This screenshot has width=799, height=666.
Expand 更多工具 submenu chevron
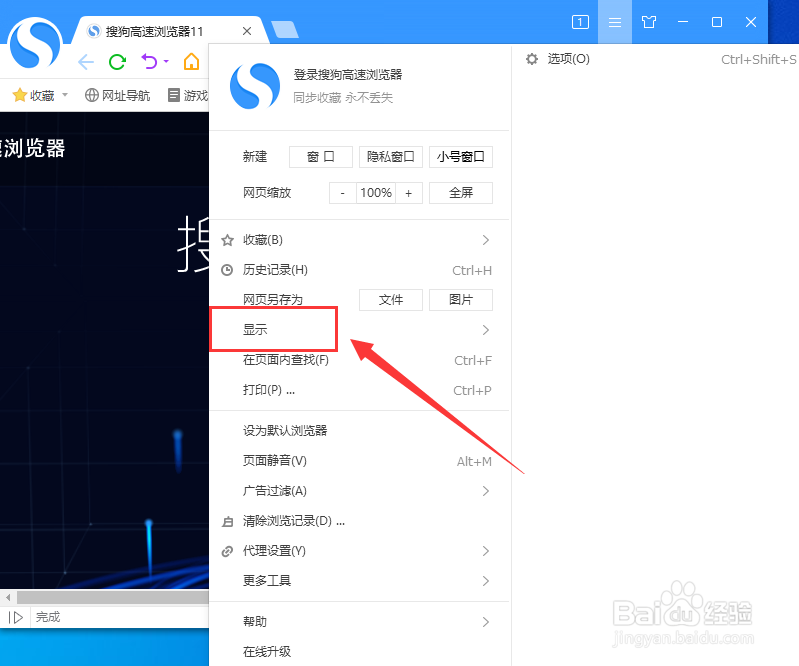tap(486, 581)
